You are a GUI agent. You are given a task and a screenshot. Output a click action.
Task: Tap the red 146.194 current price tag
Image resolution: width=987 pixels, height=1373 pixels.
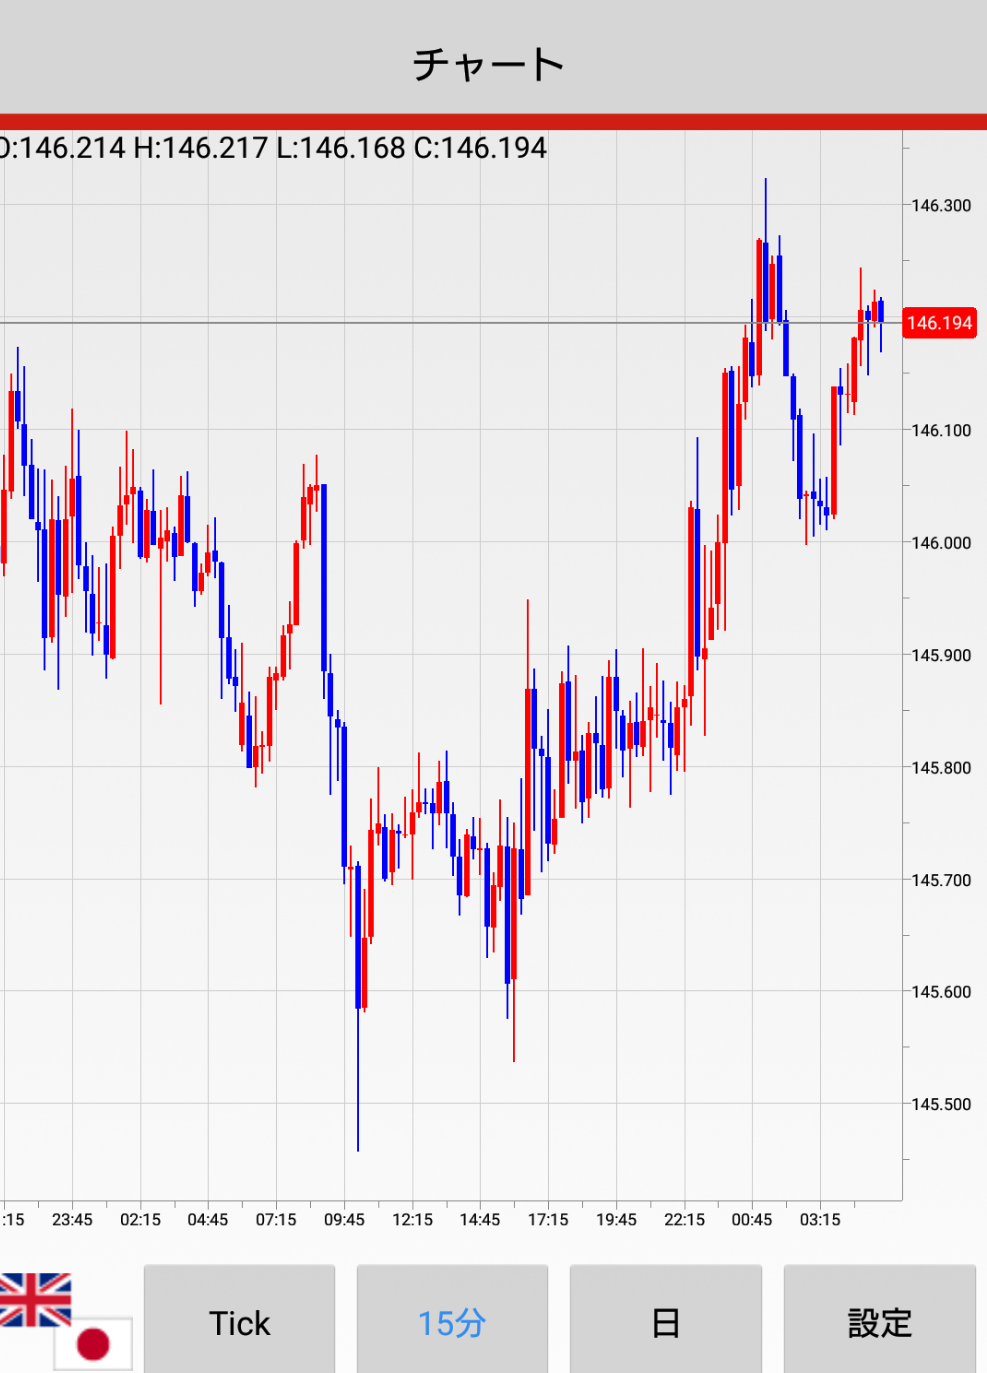pyautogui.click(x=939, y=323)
